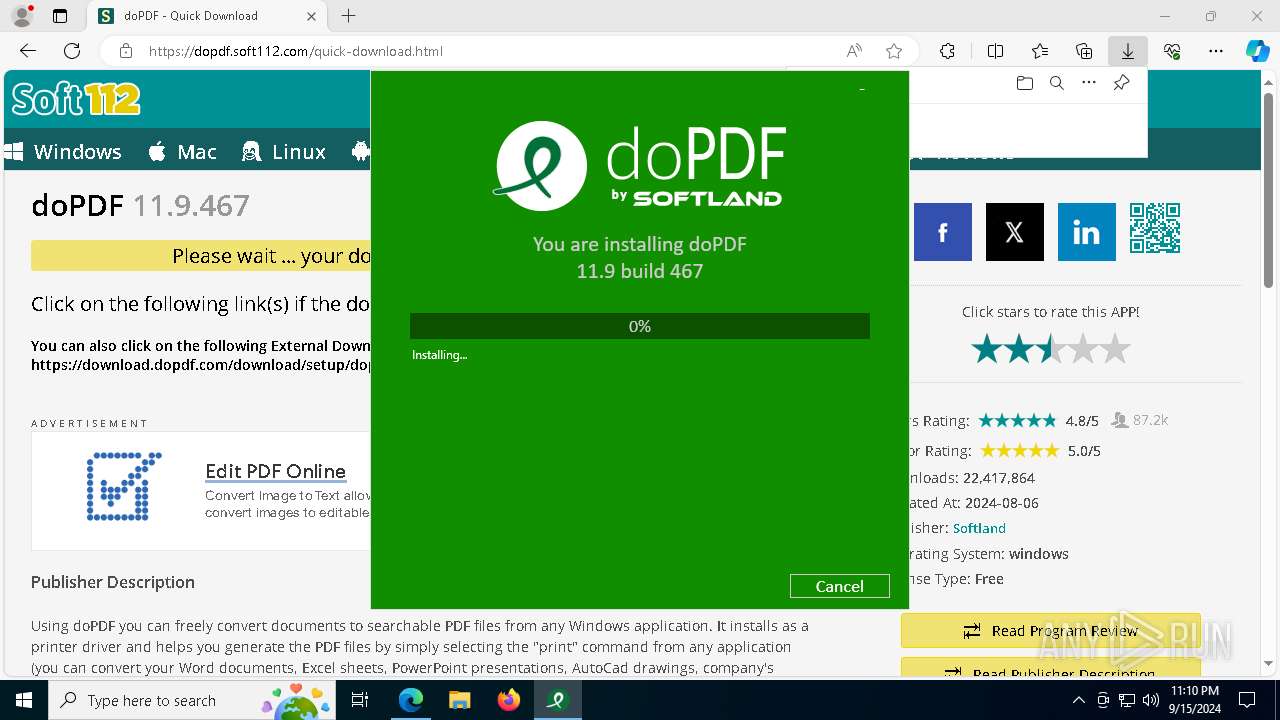Click the external download.dopdf.com link
The width and height of the screenshot is (1280, 720).
coord(201,365)
